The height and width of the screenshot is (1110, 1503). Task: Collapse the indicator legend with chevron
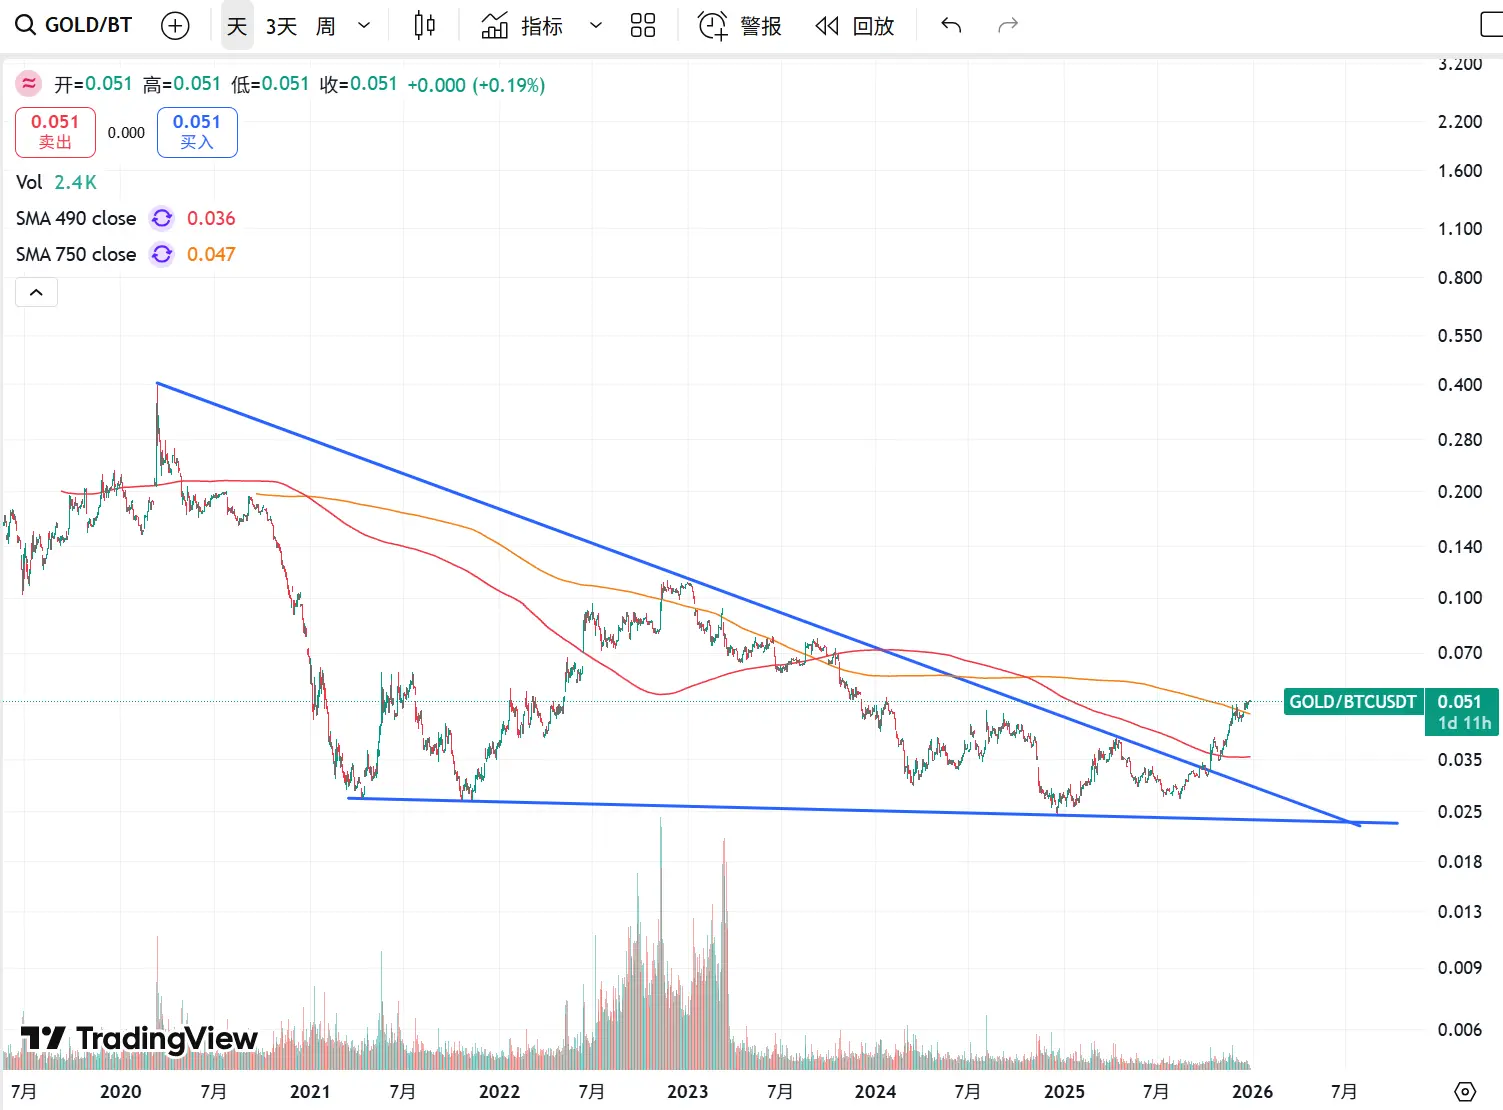click(x=36, y=292)
